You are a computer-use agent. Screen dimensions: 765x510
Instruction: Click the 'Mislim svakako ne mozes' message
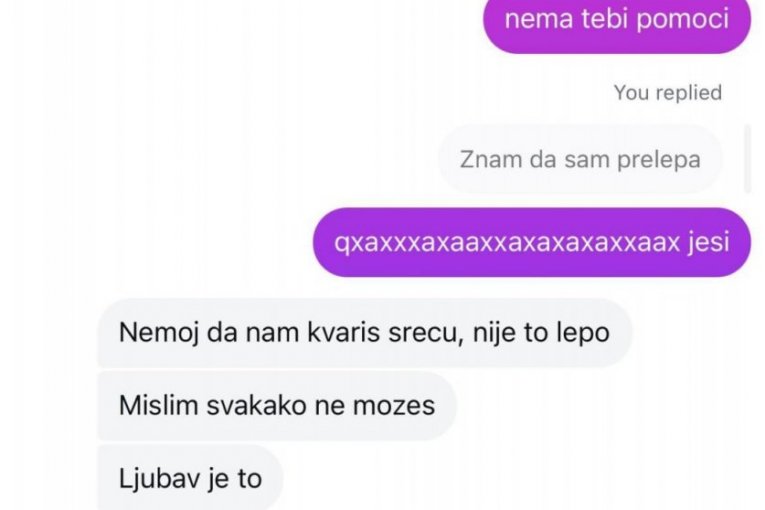click(277, 406)
